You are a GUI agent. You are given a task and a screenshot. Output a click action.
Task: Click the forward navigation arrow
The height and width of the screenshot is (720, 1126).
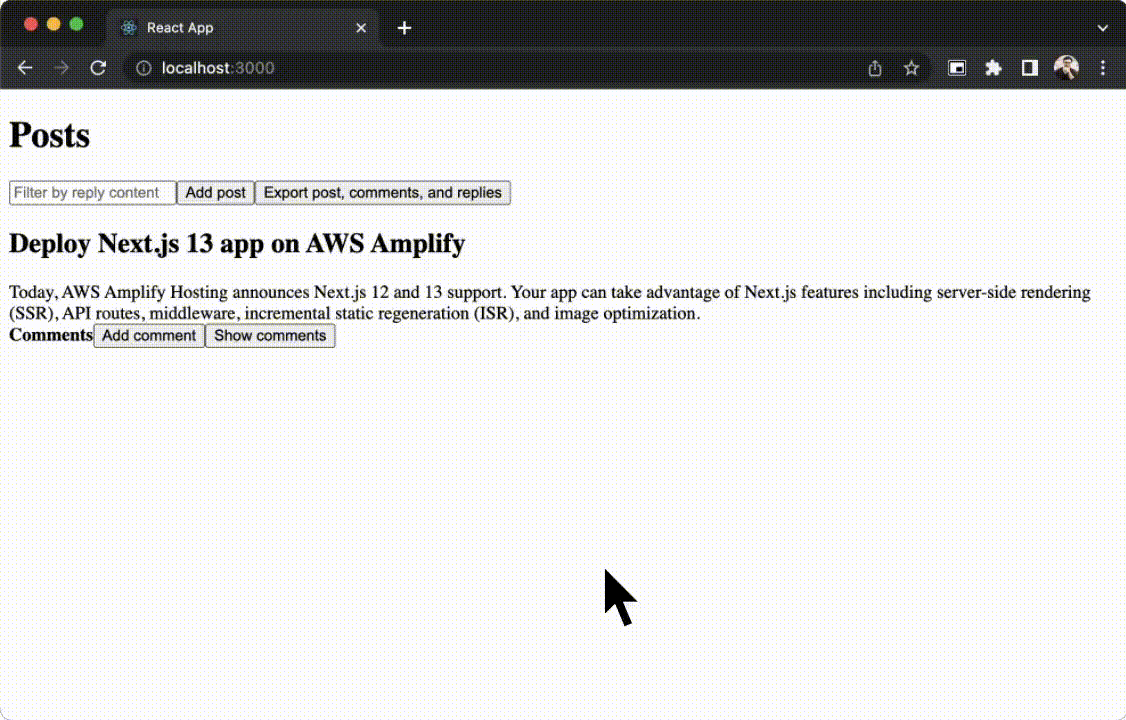61,68
